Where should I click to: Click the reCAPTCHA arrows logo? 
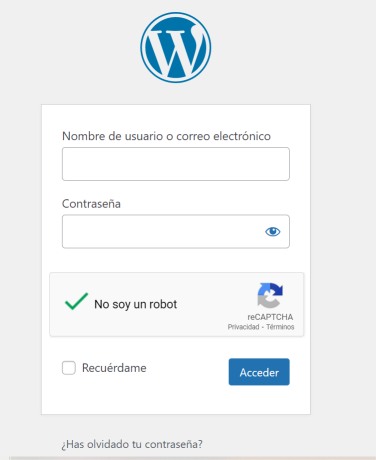tap(270, 295)
